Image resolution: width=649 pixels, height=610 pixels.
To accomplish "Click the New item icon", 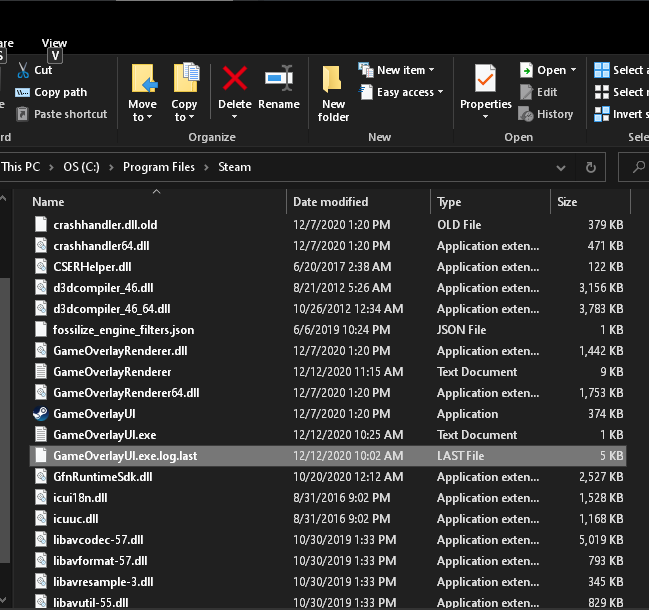I will coord(366,70).
